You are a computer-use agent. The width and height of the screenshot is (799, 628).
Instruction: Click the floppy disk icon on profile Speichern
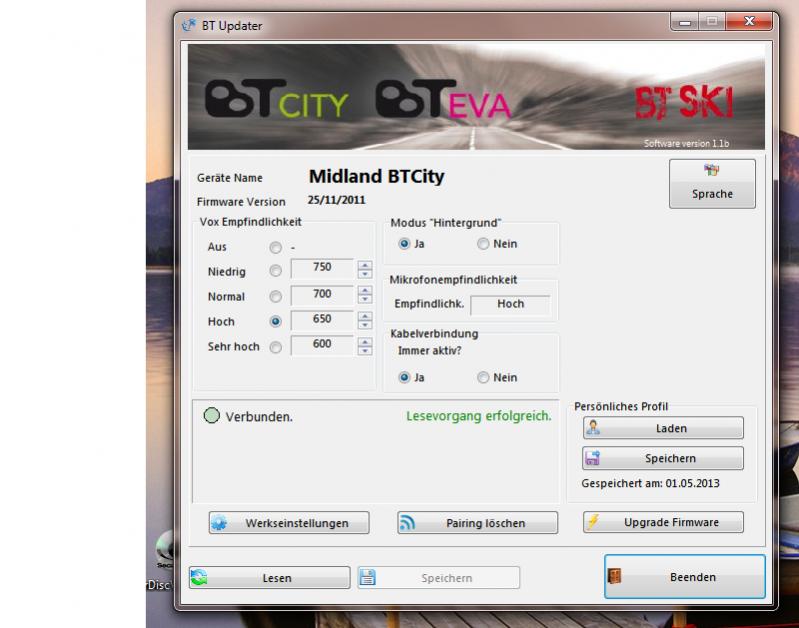[x=593, y=458]
